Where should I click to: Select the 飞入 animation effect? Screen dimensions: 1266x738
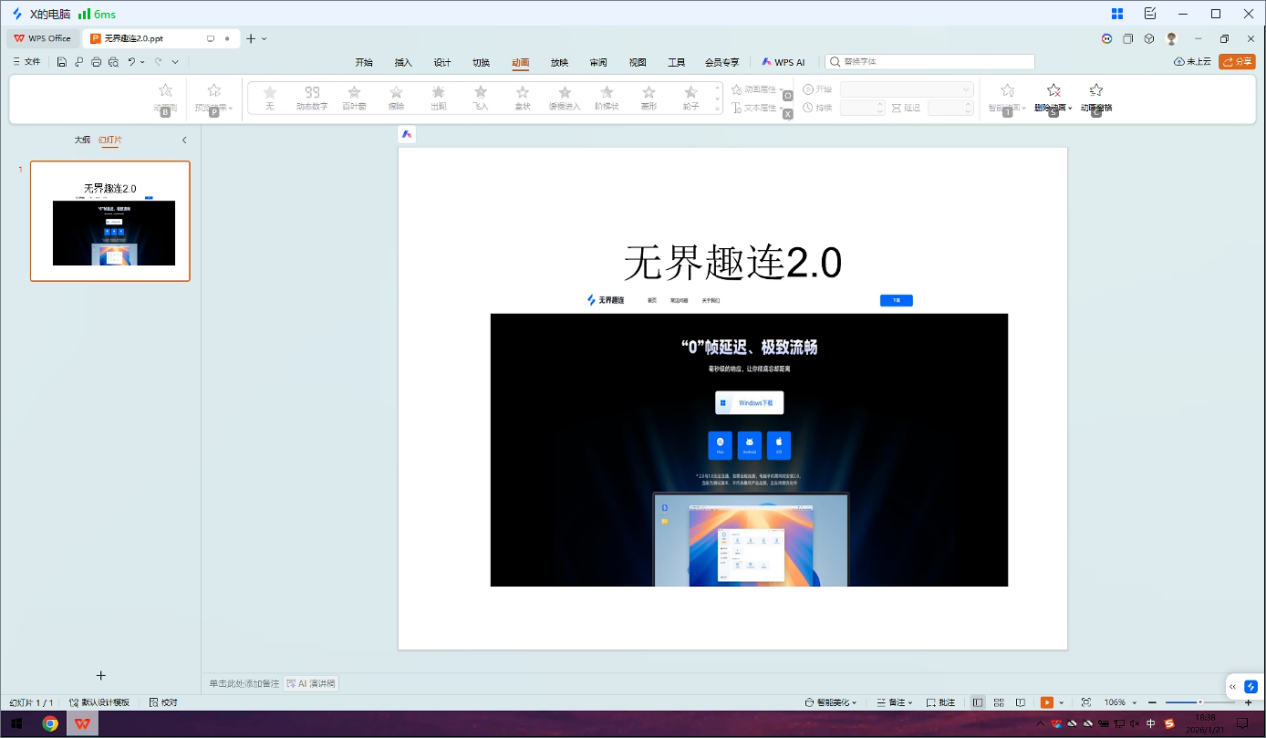click(480, 97)
